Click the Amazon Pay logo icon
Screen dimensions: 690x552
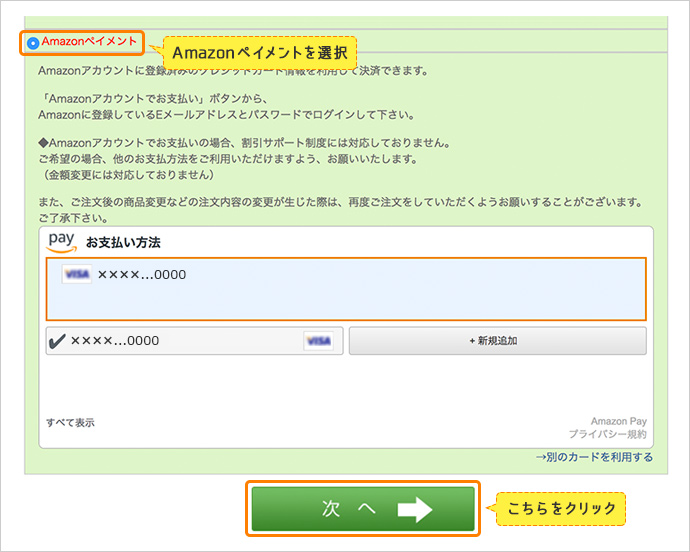(62, 242)
